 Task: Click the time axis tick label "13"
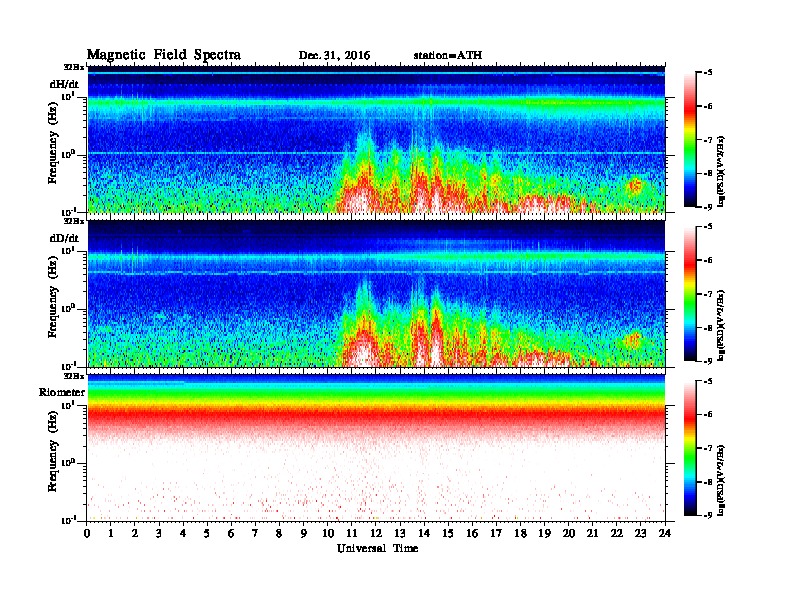400,533
